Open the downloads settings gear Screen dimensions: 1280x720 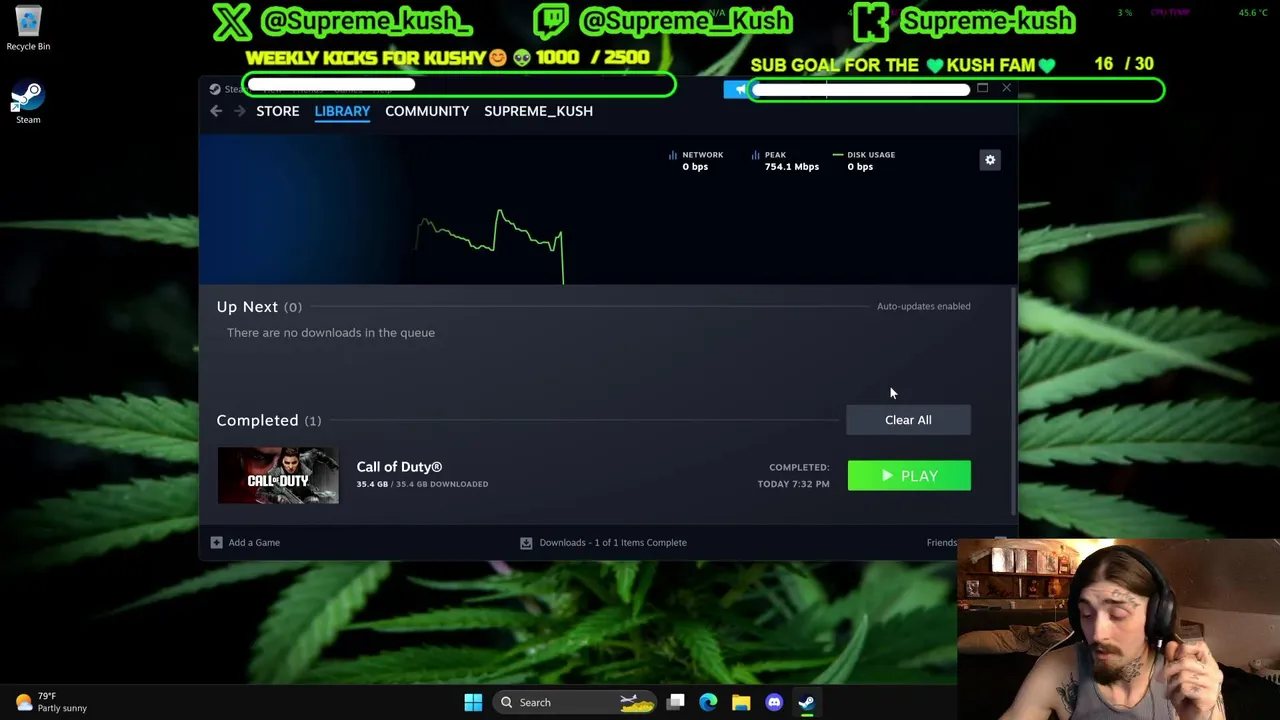tap(990, 160)
